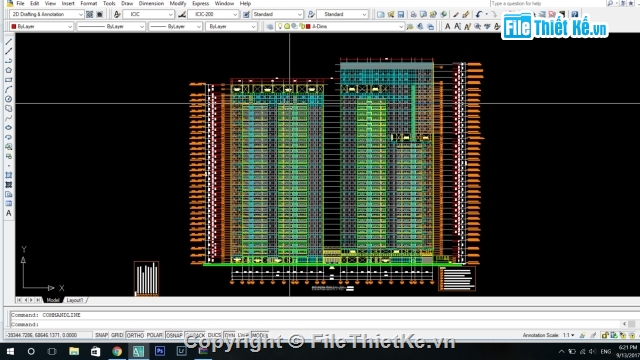This screenshot has height=360, width=640.
Task: Toggle GRID display in status bar
Action: tap(117, 335)
